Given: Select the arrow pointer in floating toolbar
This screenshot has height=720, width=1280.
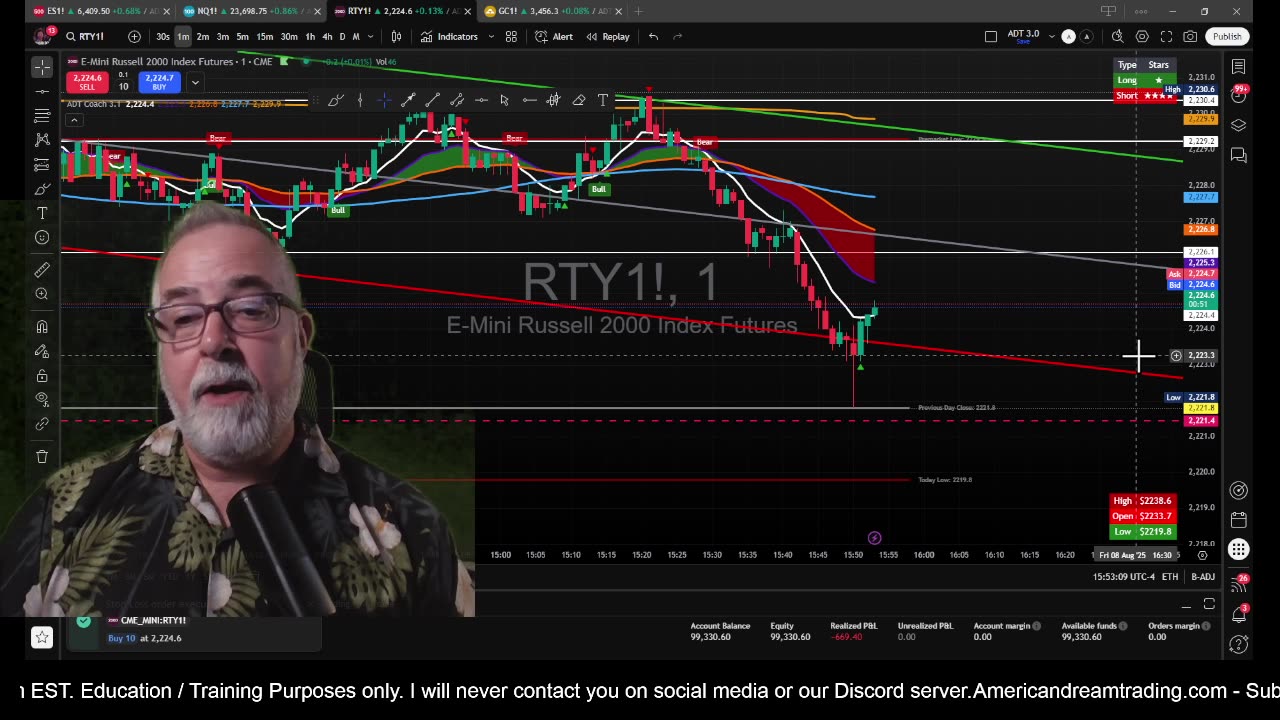Looking at the screenshot, I should (x=504, y=100).
